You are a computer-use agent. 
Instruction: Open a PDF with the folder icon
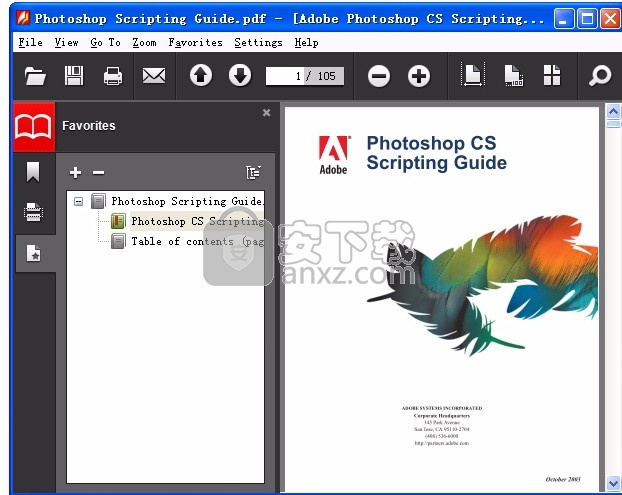(x=35, y=76)
